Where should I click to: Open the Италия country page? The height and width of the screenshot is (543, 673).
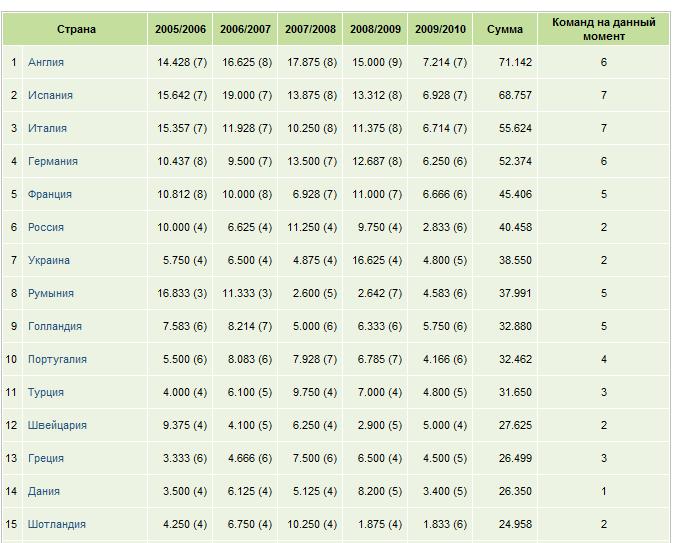tap(48, 128)
